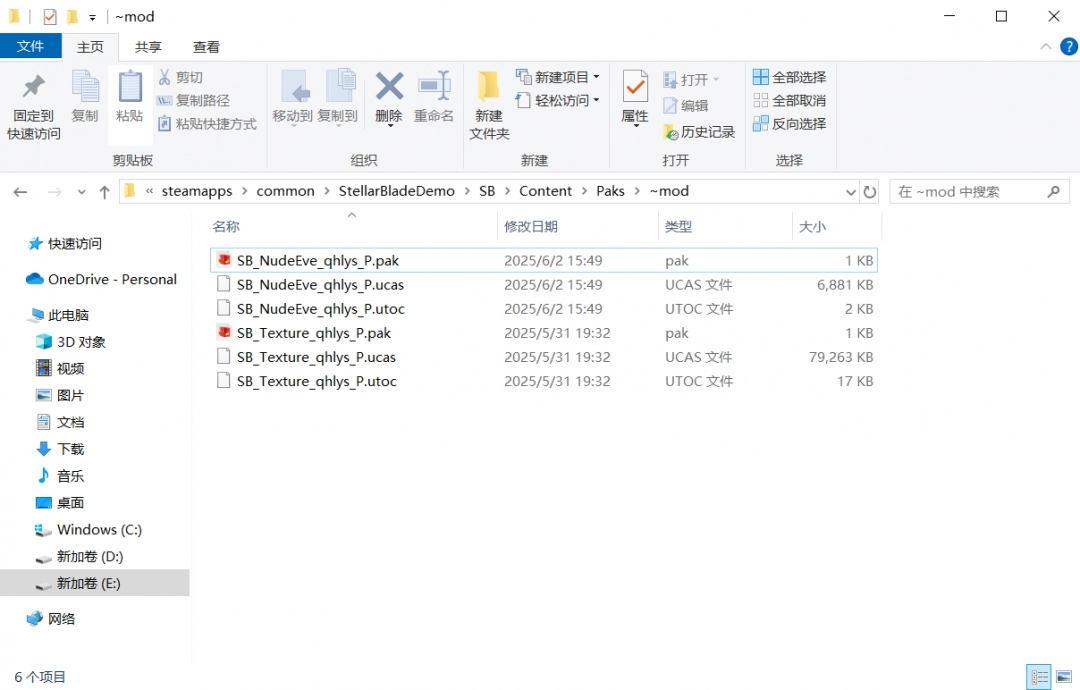
Task: Click the Properties (属性) icon
Action: coord(635,87)
